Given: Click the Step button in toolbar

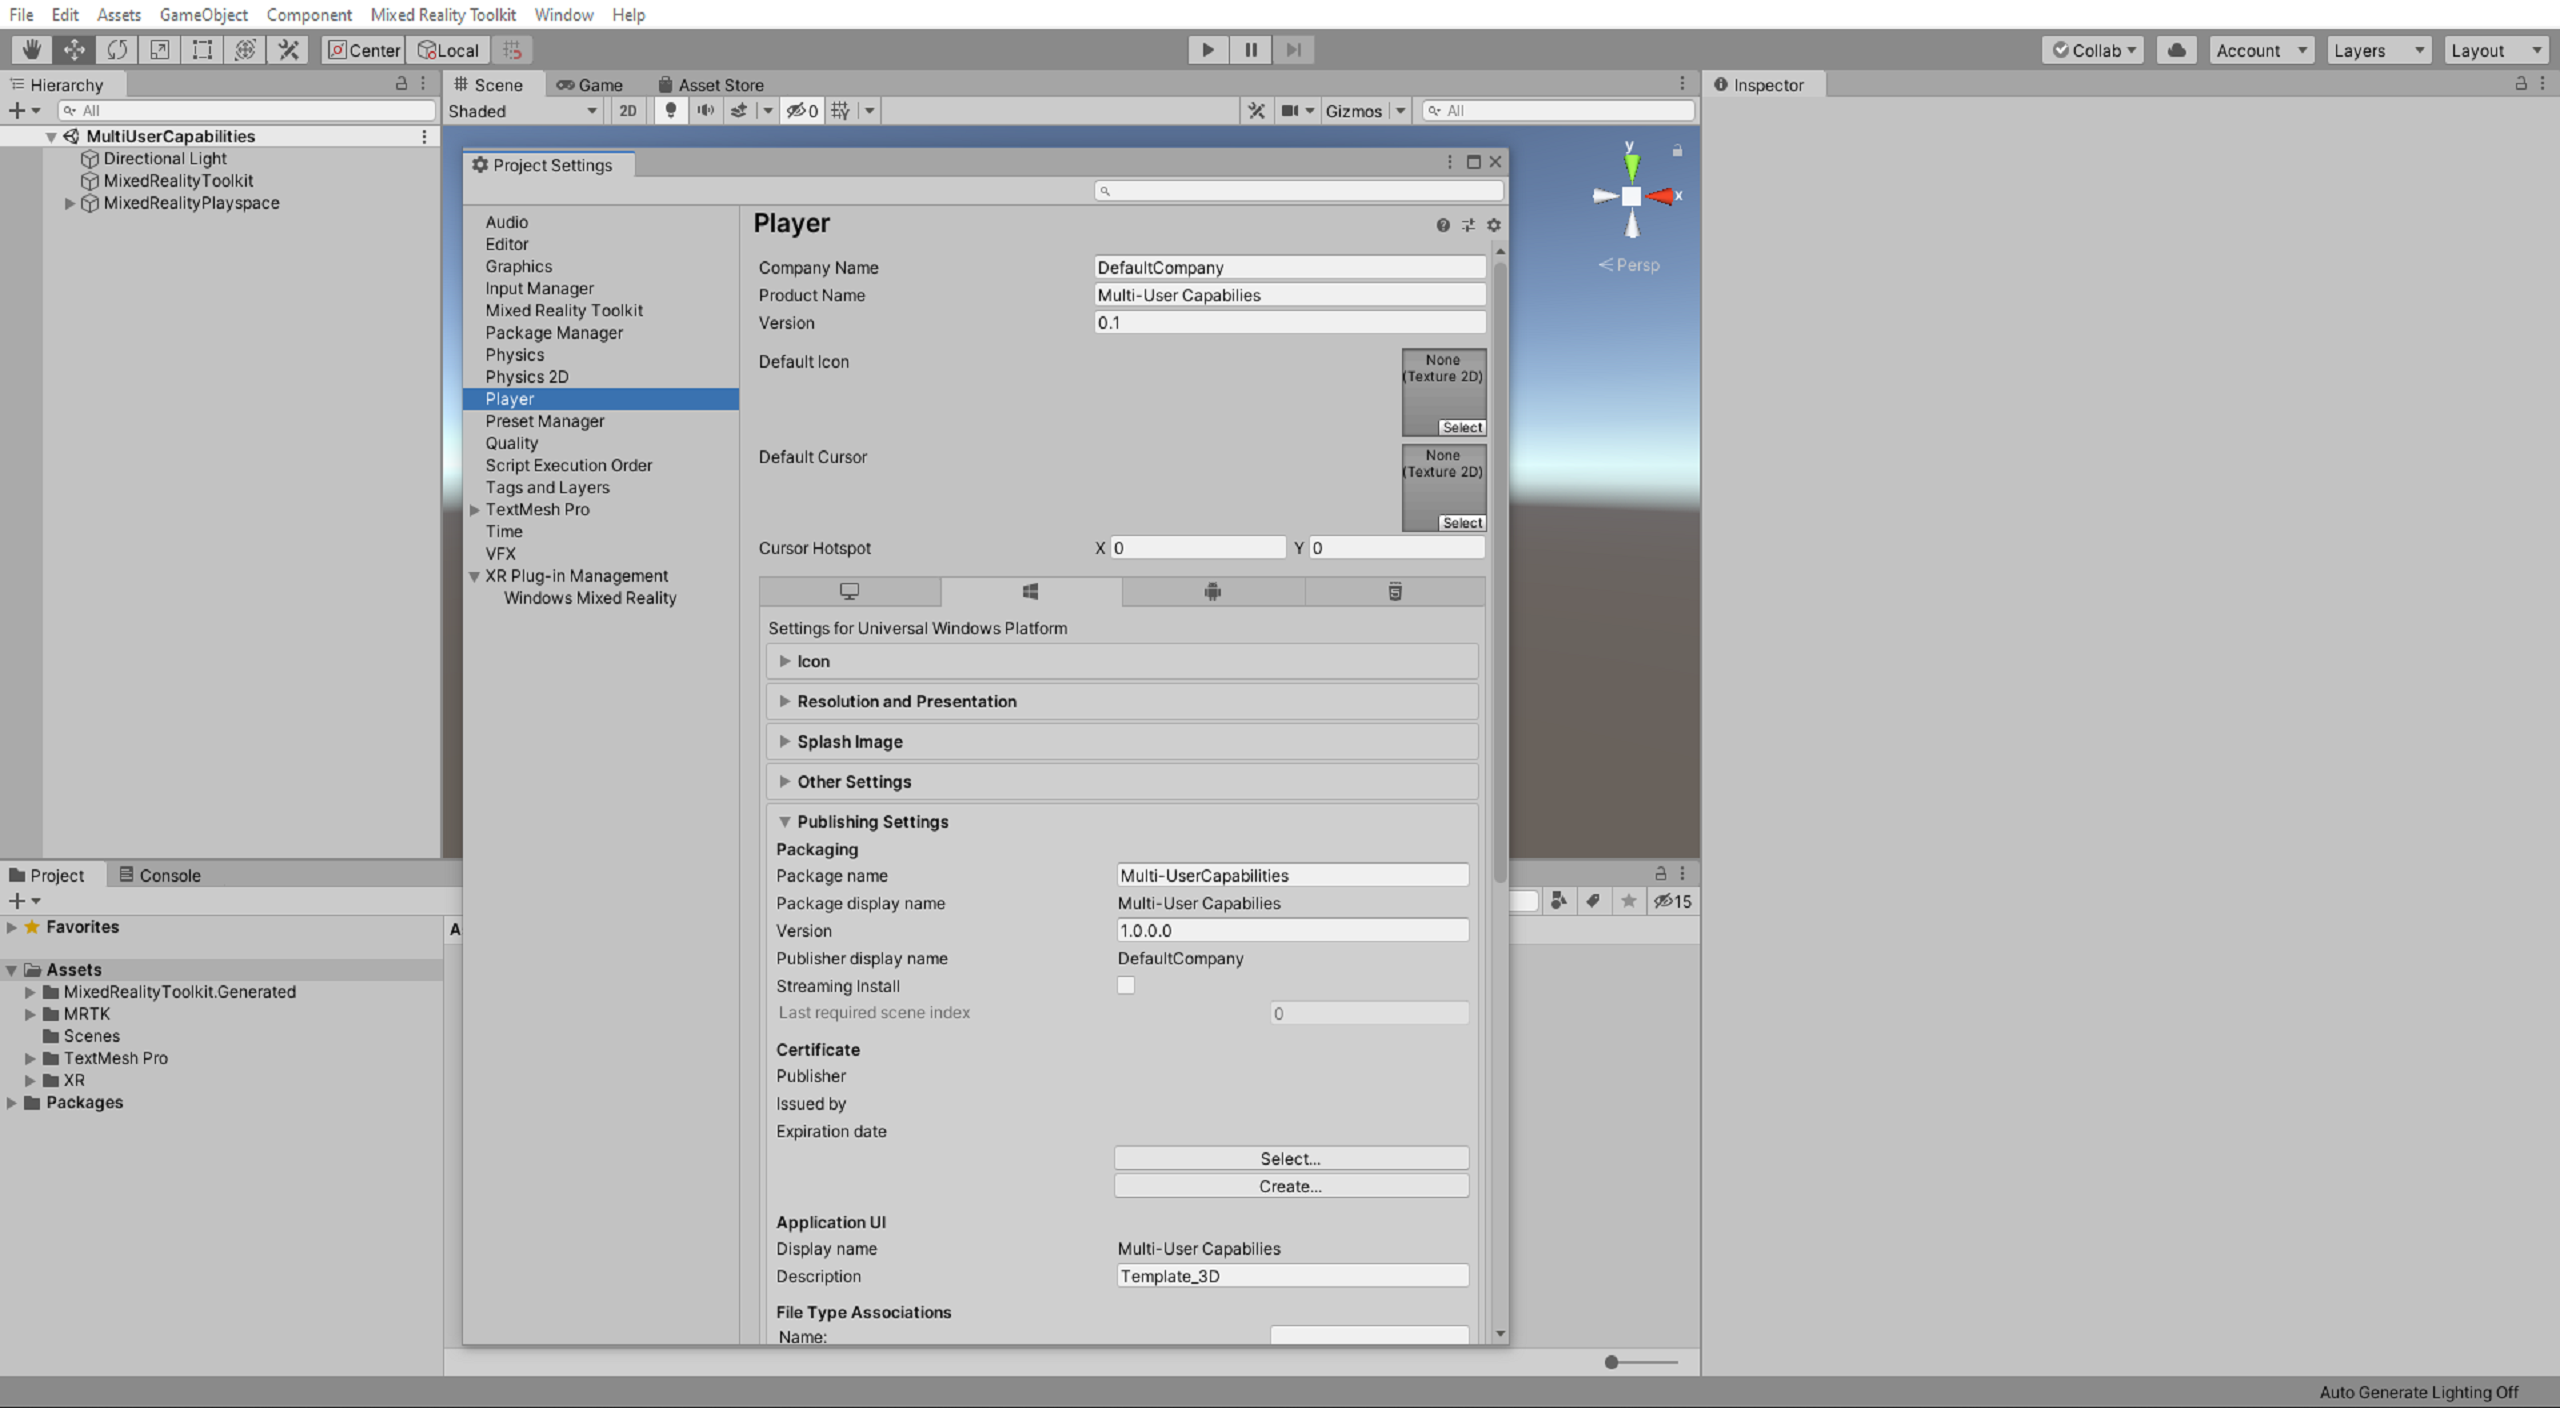Looking at the screenshot, I should [1293, 49].
